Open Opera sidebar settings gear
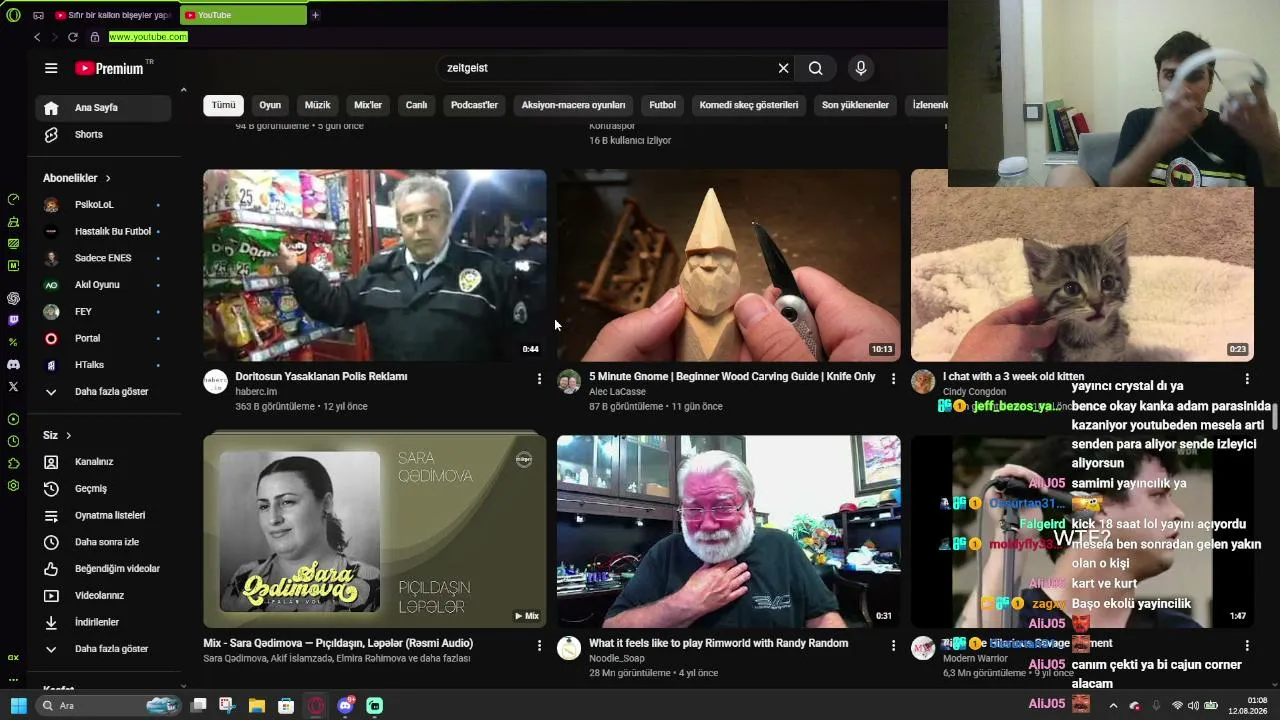This screenshot has width=1280, height=720. (13, 485)
